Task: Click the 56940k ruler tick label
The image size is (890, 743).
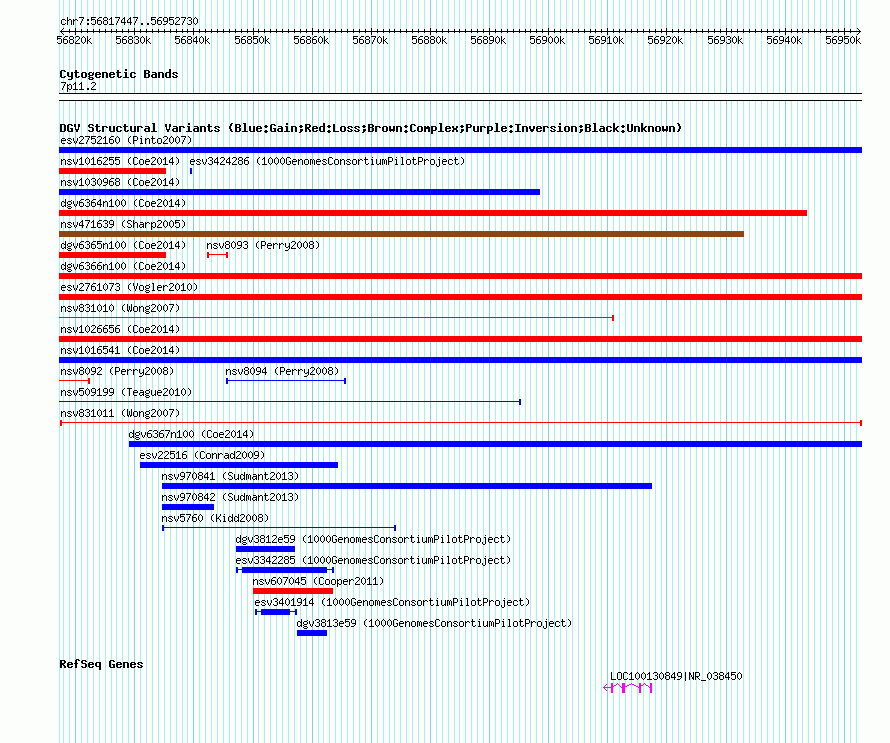Action: click(784, 40)
